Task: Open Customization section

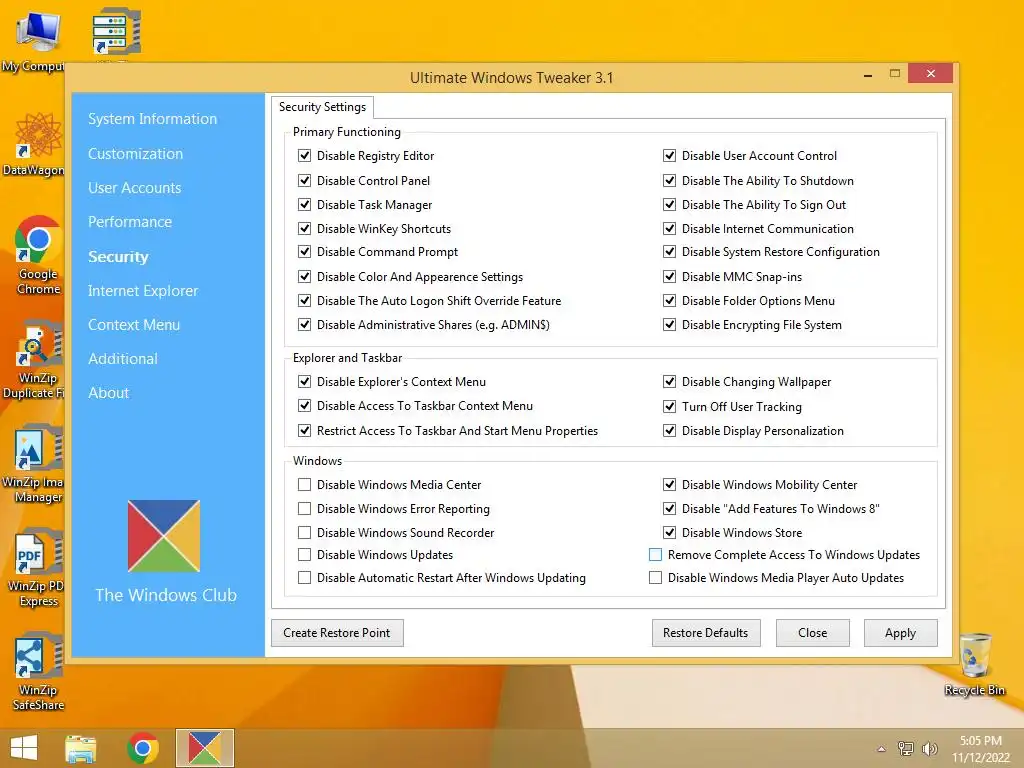Action: coord(135,153)
